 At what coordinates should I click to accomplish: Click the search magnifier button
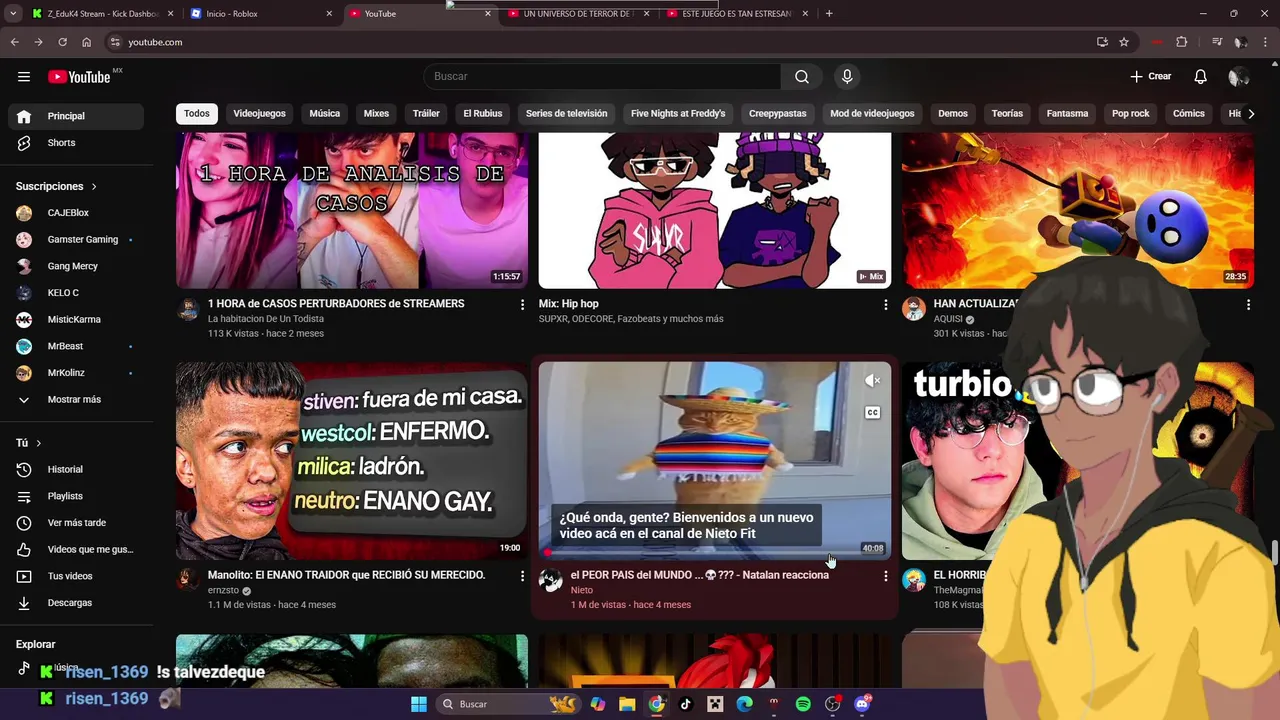coord(802,77)
